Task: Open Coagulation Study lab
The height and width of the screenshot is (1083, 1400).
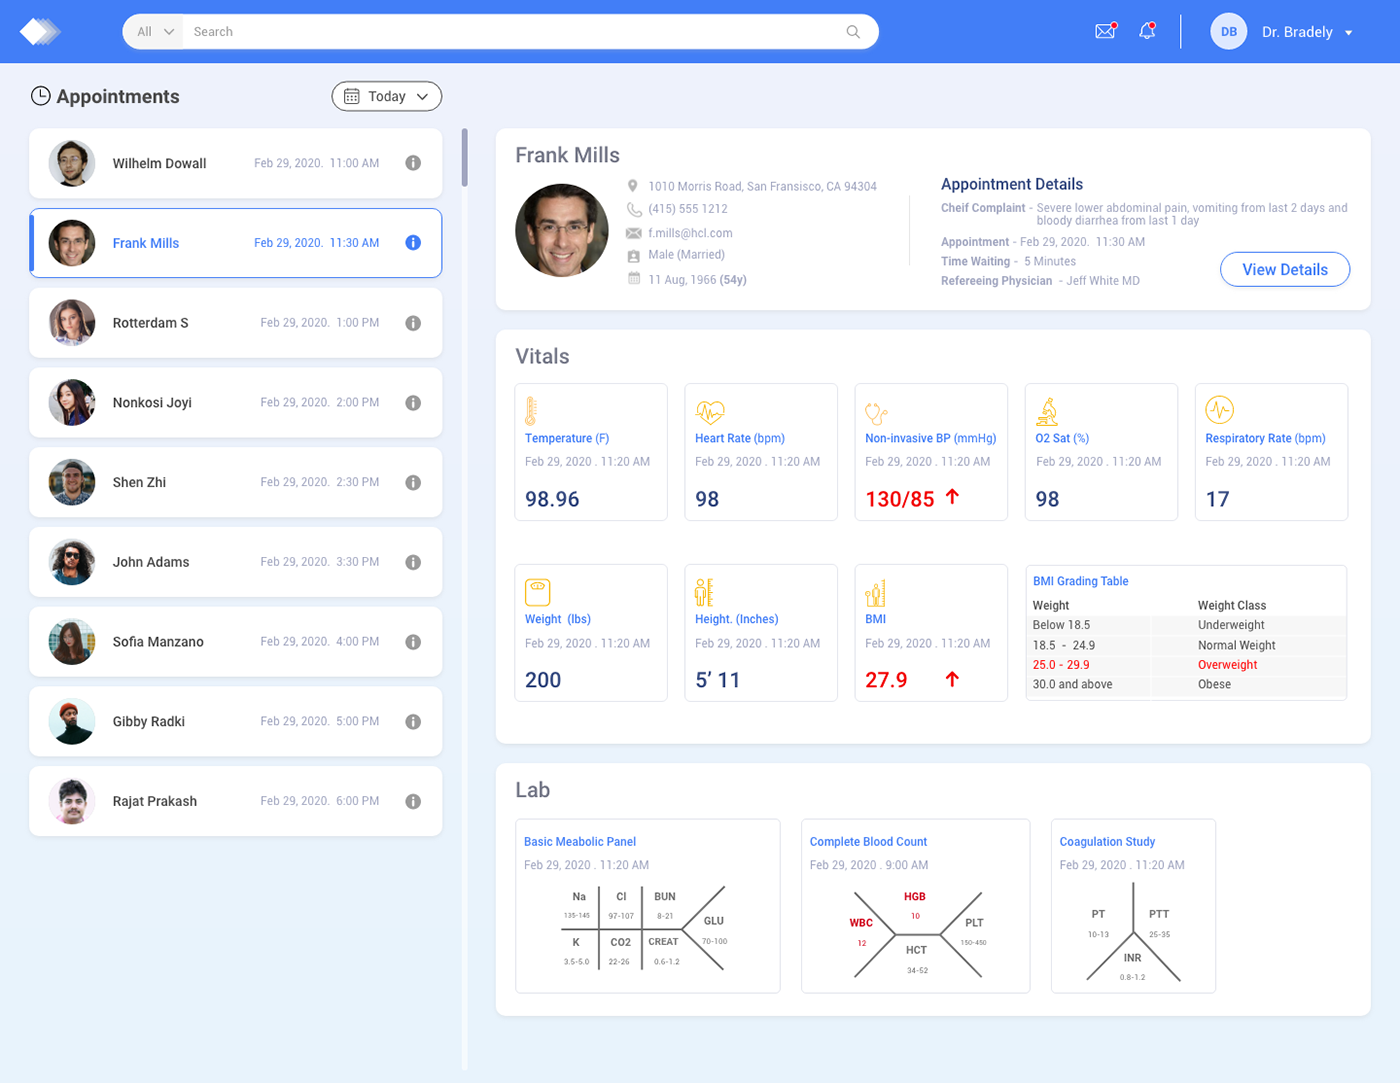Action: pos(1133,906)
